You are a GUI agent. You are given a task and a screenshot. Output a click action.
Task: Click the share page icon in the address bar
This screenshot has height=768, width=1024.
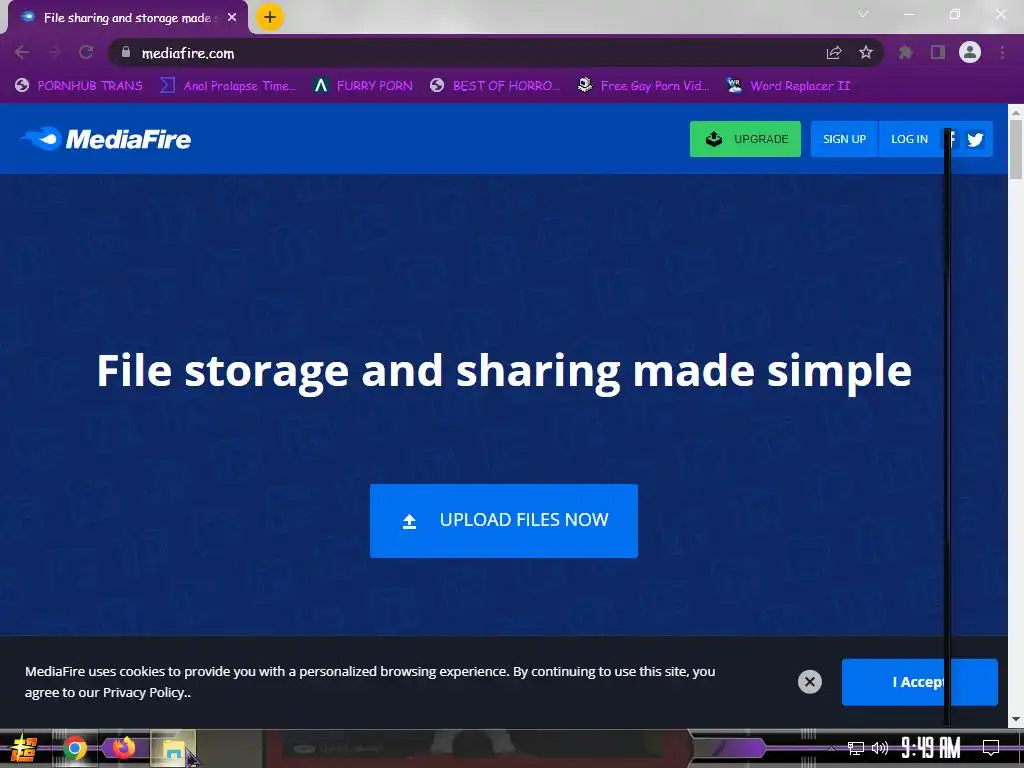point(834,52)
